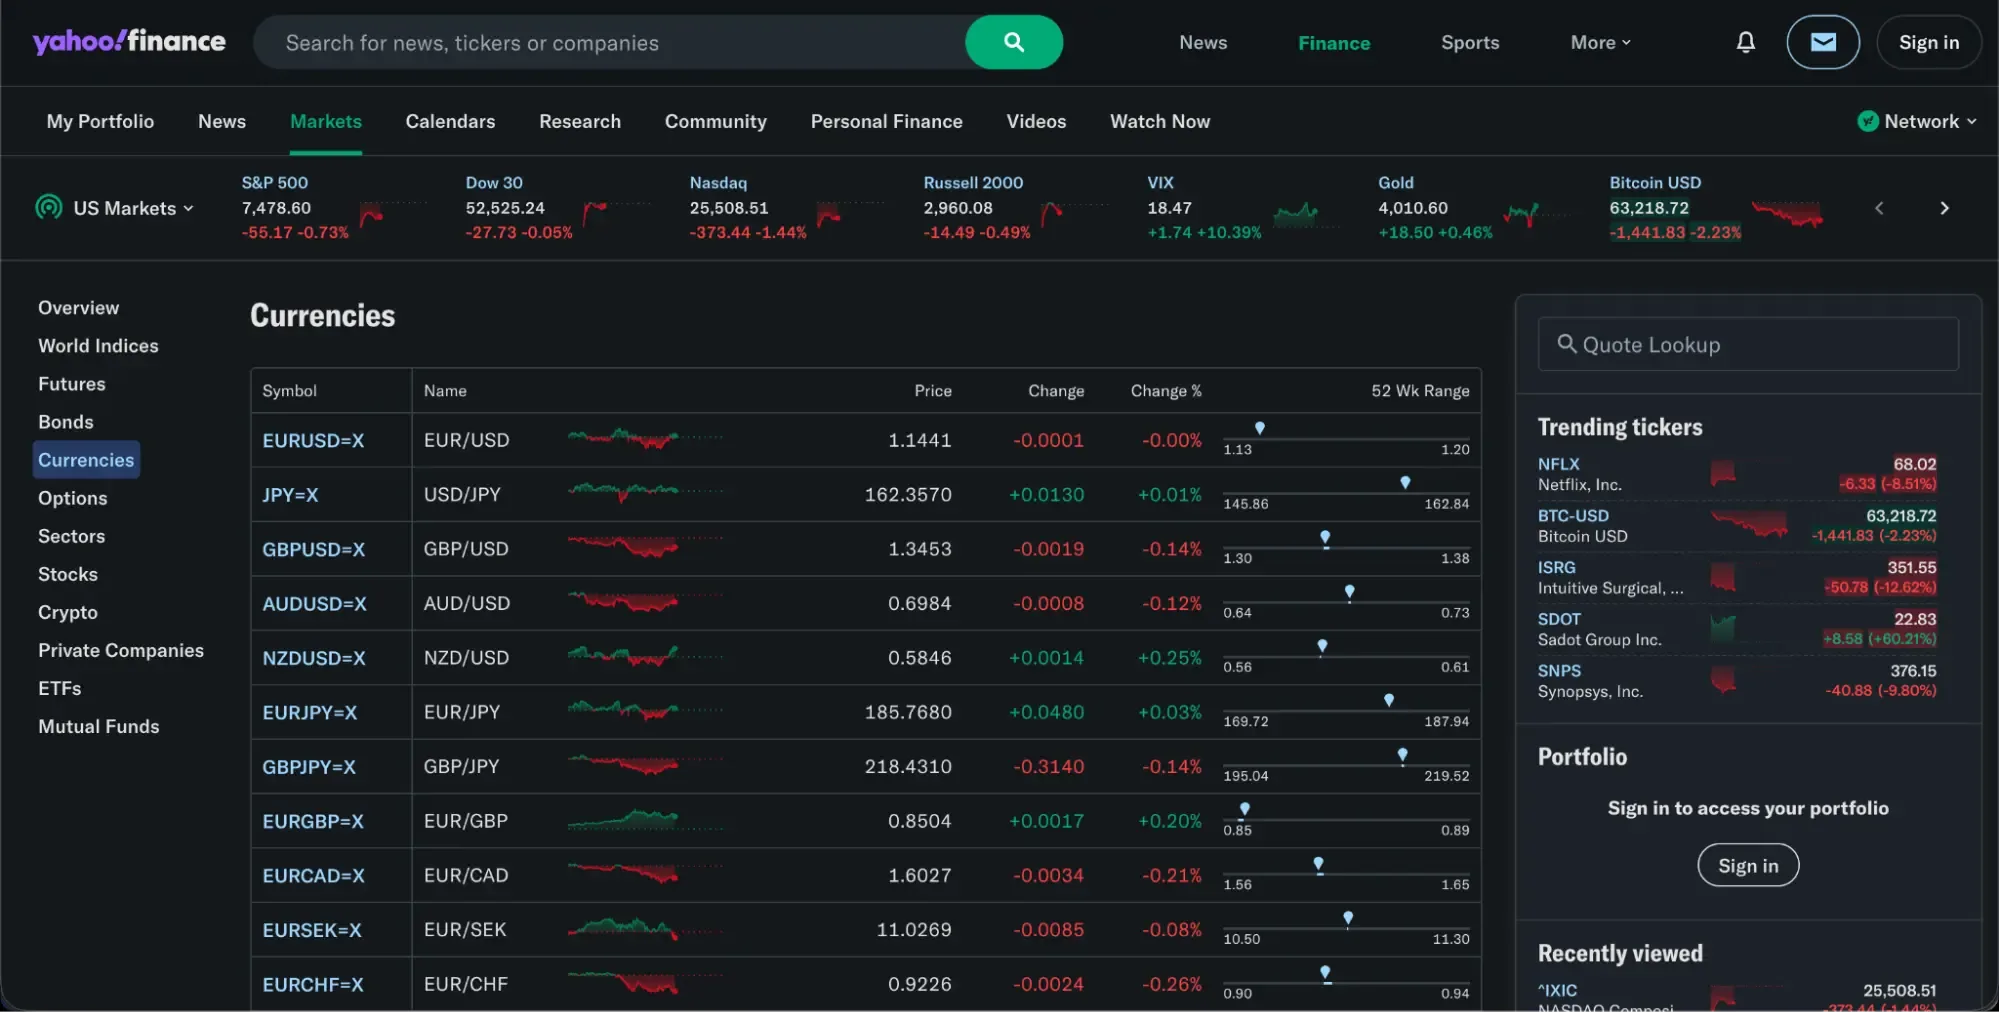Select Crypto in the left sidebar
This screenshot has width=1999, height=1013.
click(68, 612)
